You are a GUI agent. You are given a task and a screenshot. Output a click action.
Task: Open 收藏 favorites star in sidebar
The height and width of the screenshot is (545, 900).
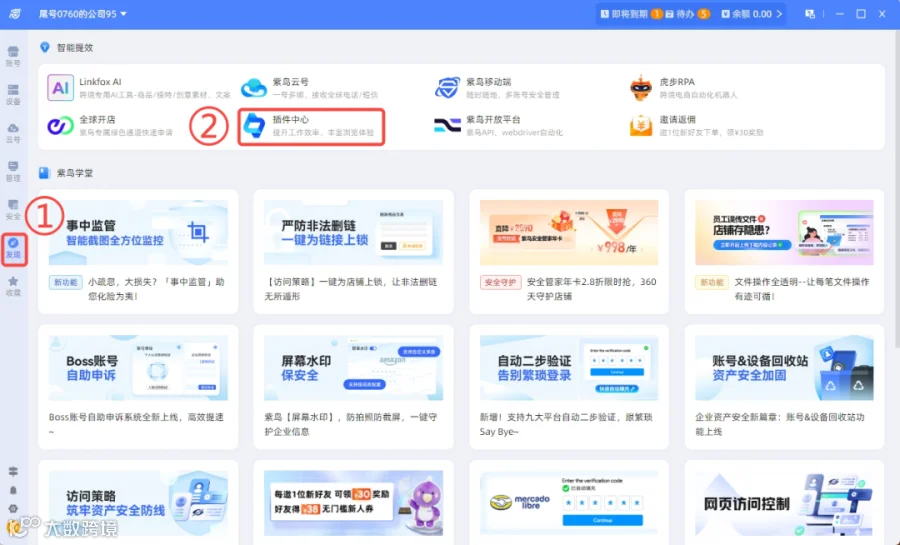[x=13, y=286]
